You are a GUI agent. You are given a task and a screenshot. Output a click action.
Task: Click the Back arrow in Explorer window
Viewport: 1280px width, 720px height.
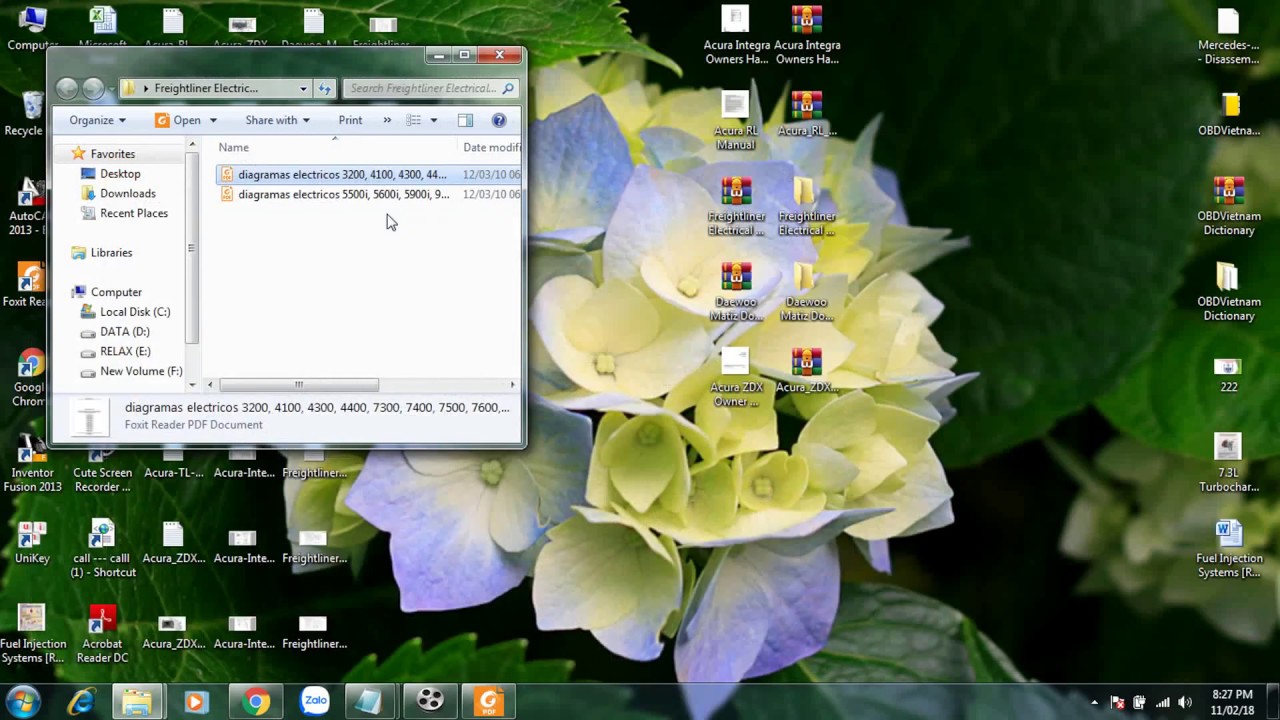click(68, 88)
